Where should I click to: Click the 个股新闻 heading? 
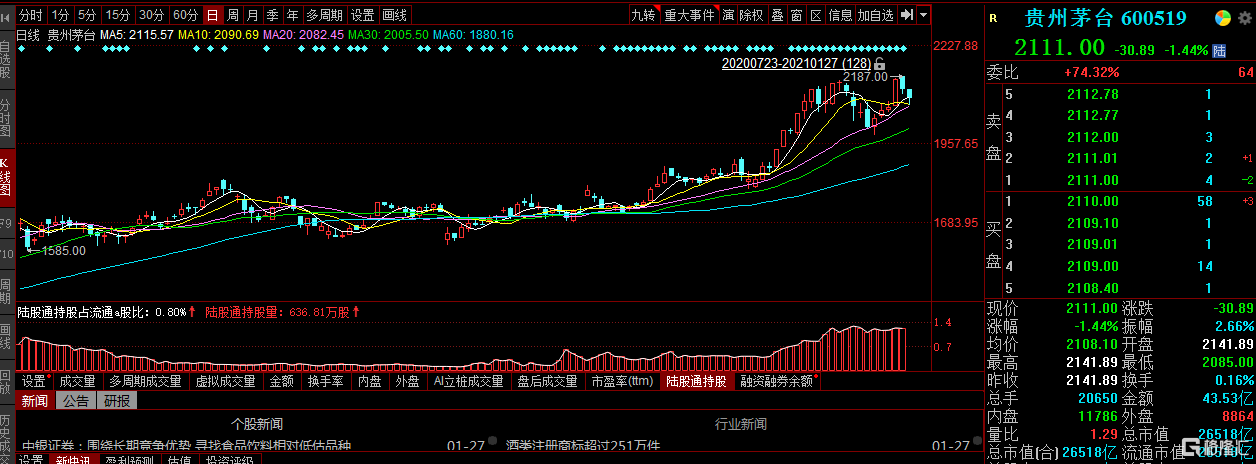(x=257, y=424)
